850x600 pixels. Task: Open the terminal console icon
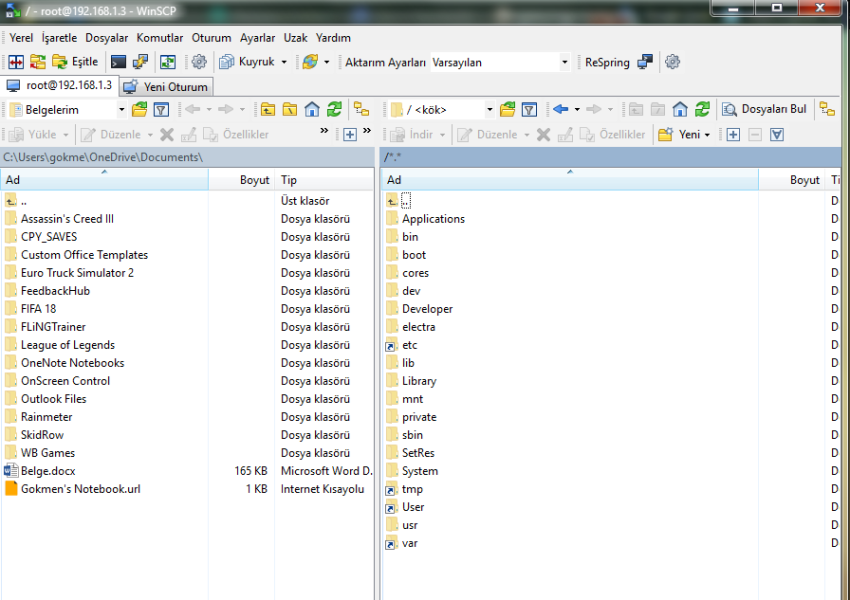pos(118,62)
